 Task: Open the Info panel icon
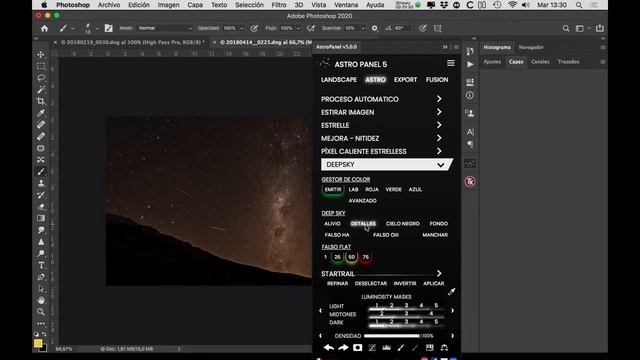point(470,95)
